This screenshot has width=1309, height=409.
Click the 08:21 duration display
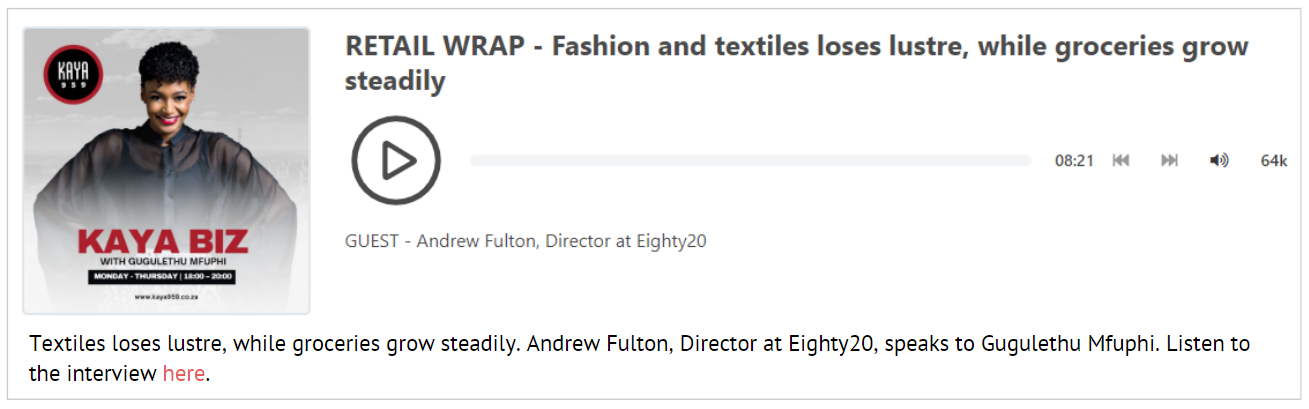1074,161
